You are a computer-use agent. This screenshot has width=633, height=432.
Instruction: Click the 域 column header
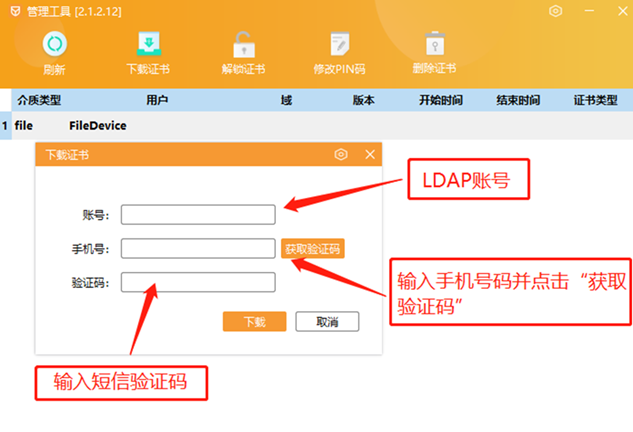click(286, 100)
